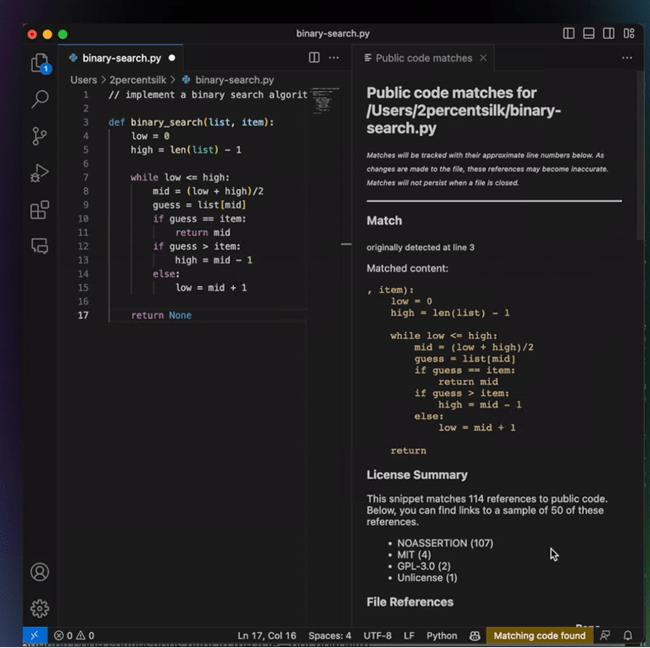This screenshot has width=650, height=648.
Task: Toggle the bottom panel visibility
Action: coord(589,33)
